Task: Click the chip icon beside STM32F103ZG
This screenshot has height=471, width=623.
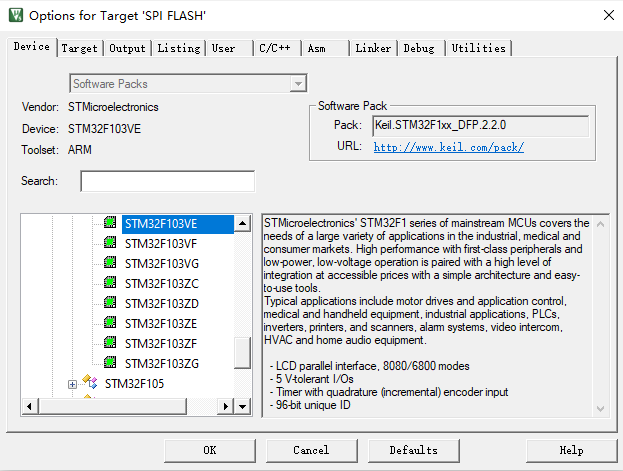Action: (x=110, y=362)
